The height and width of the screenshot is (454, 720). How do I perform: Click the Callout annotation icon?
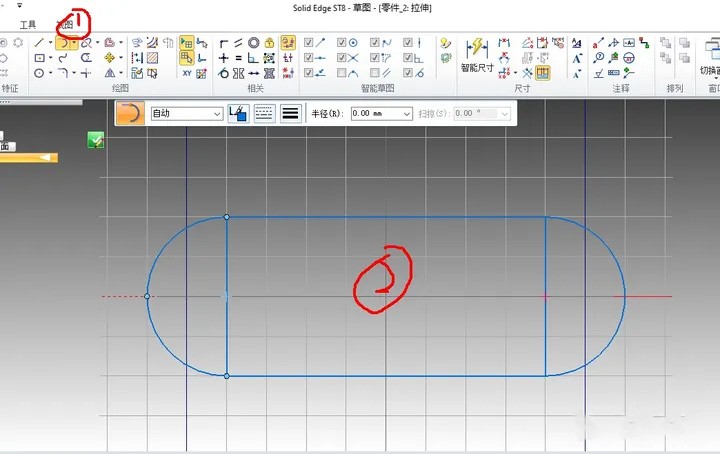pos(598,43)
